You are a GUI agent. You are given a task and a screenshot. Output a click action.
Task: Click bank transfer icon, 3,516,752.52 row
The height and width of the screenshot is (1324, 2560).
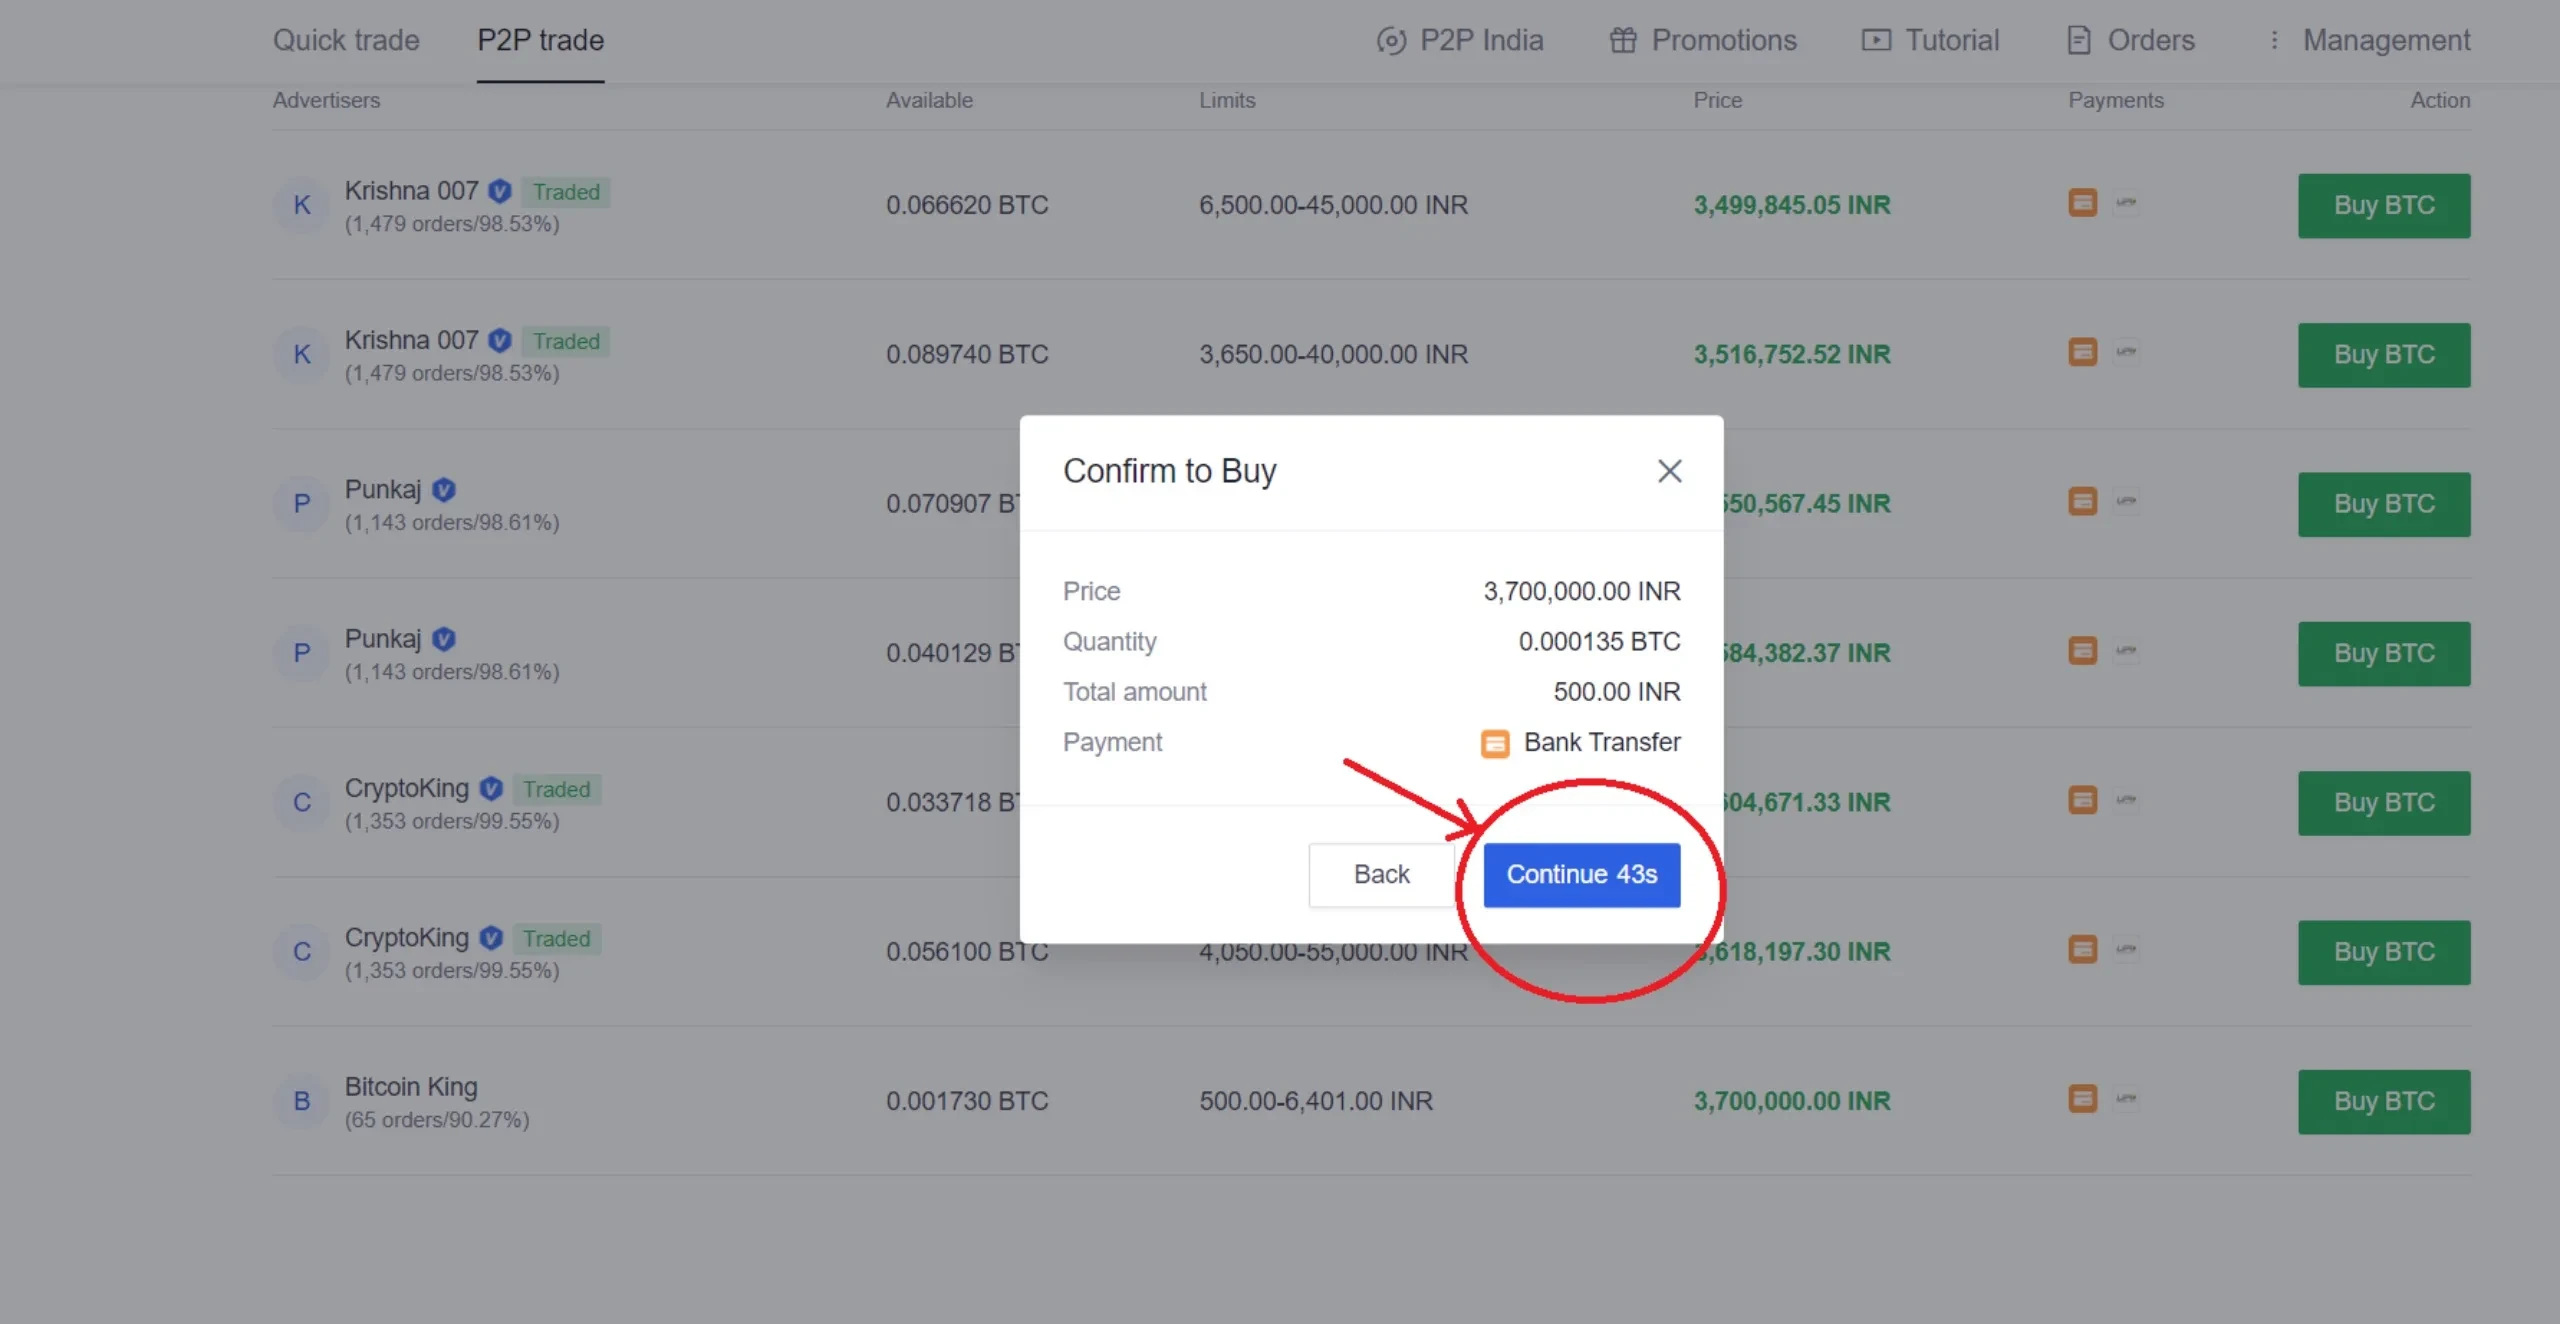(2083, 352)
